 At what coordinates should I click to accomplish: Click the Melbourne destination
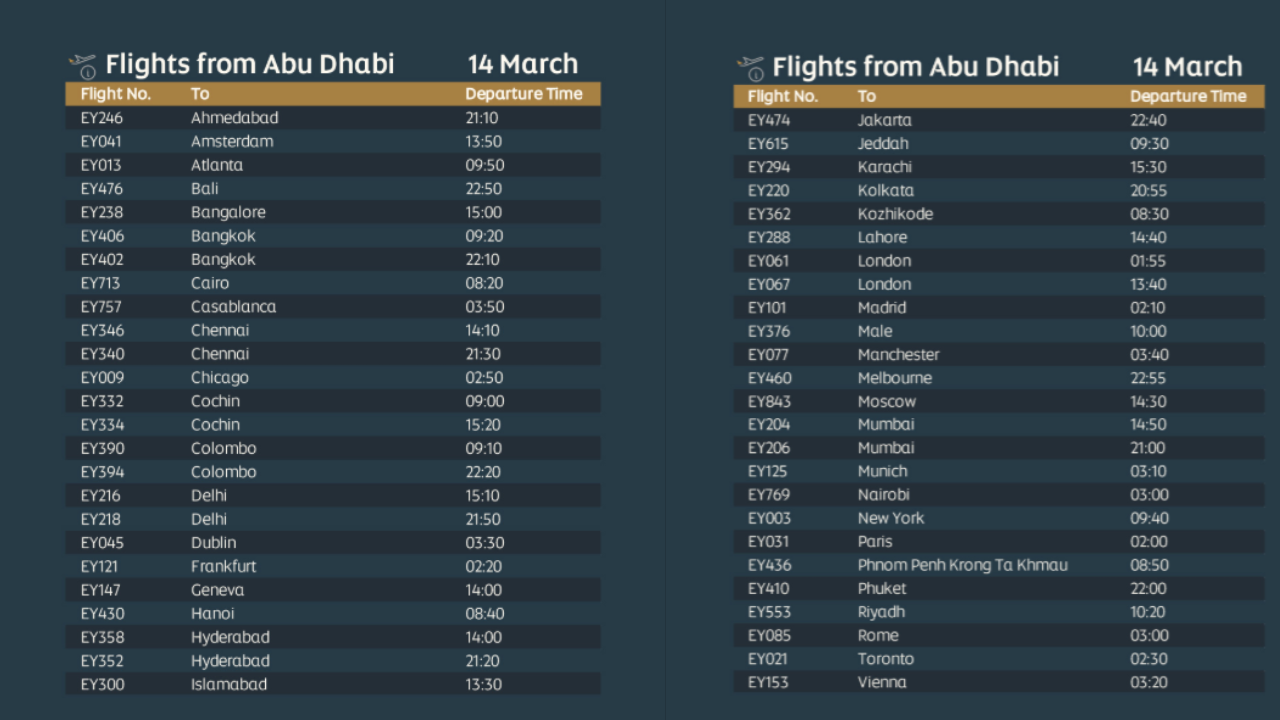(x=895, y=378)
